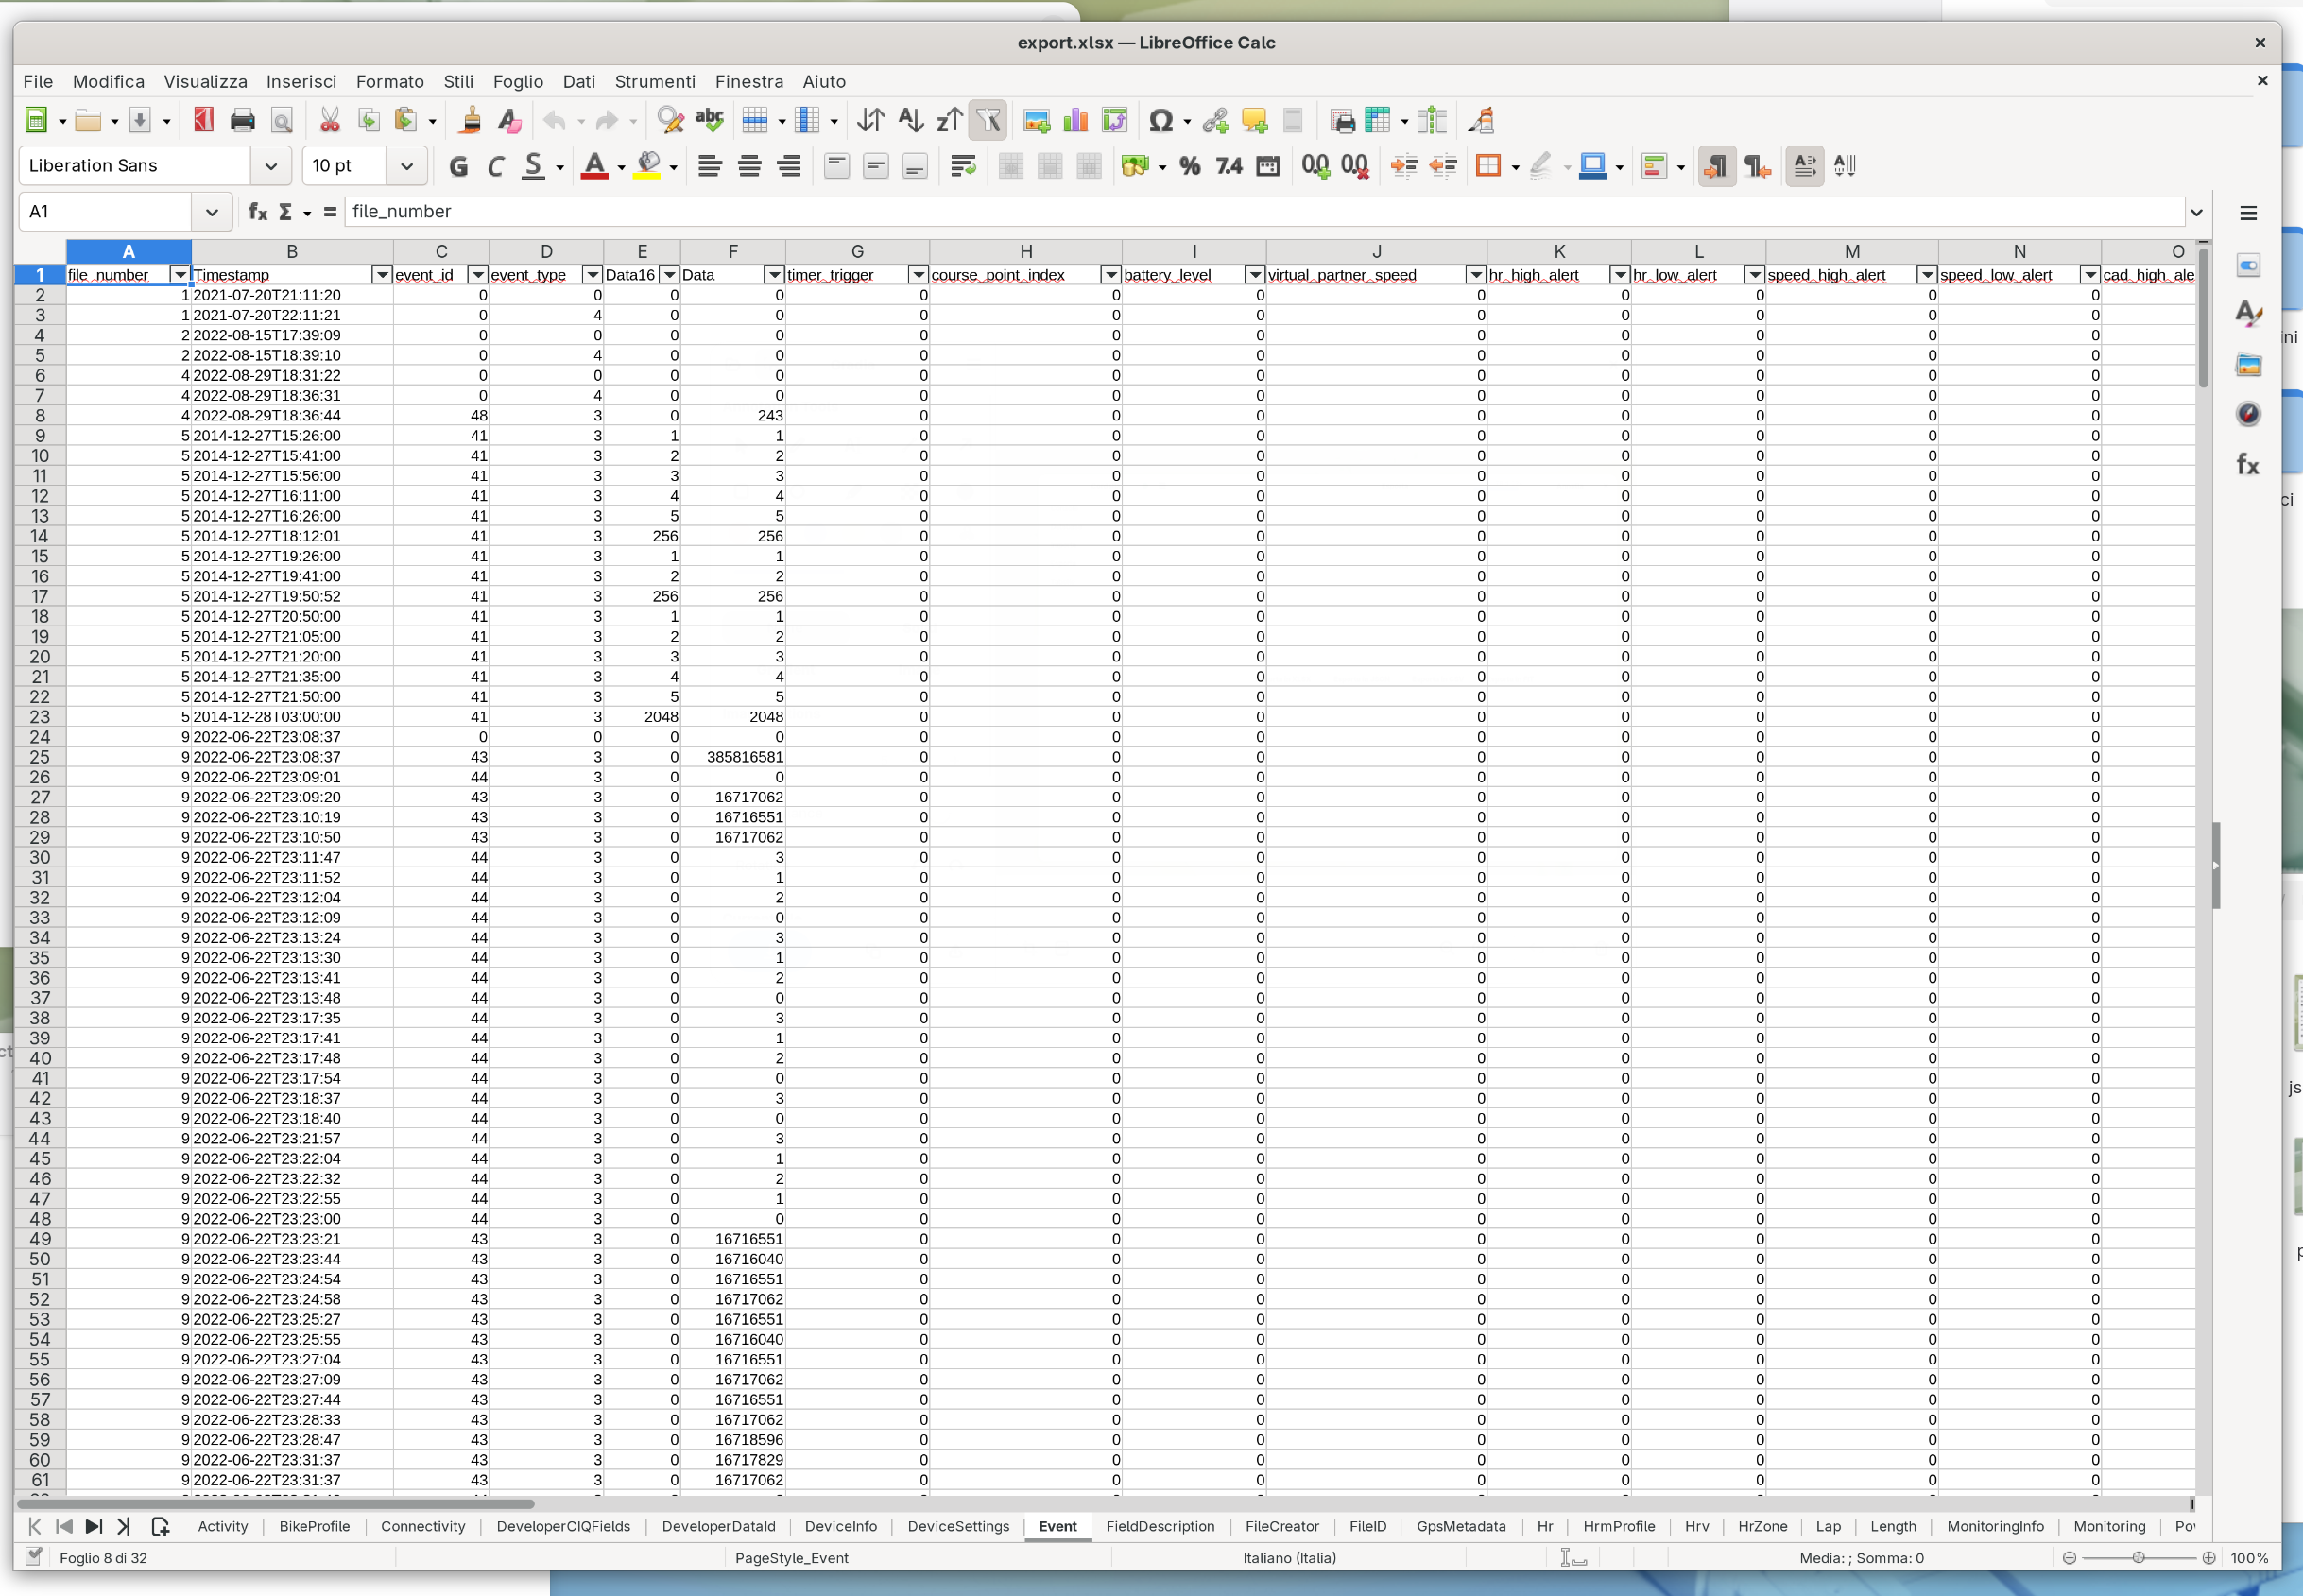Click the Spelling check abc icon
The height and width of the screenshot is (1596, 2303).
(x=709, y=121)
